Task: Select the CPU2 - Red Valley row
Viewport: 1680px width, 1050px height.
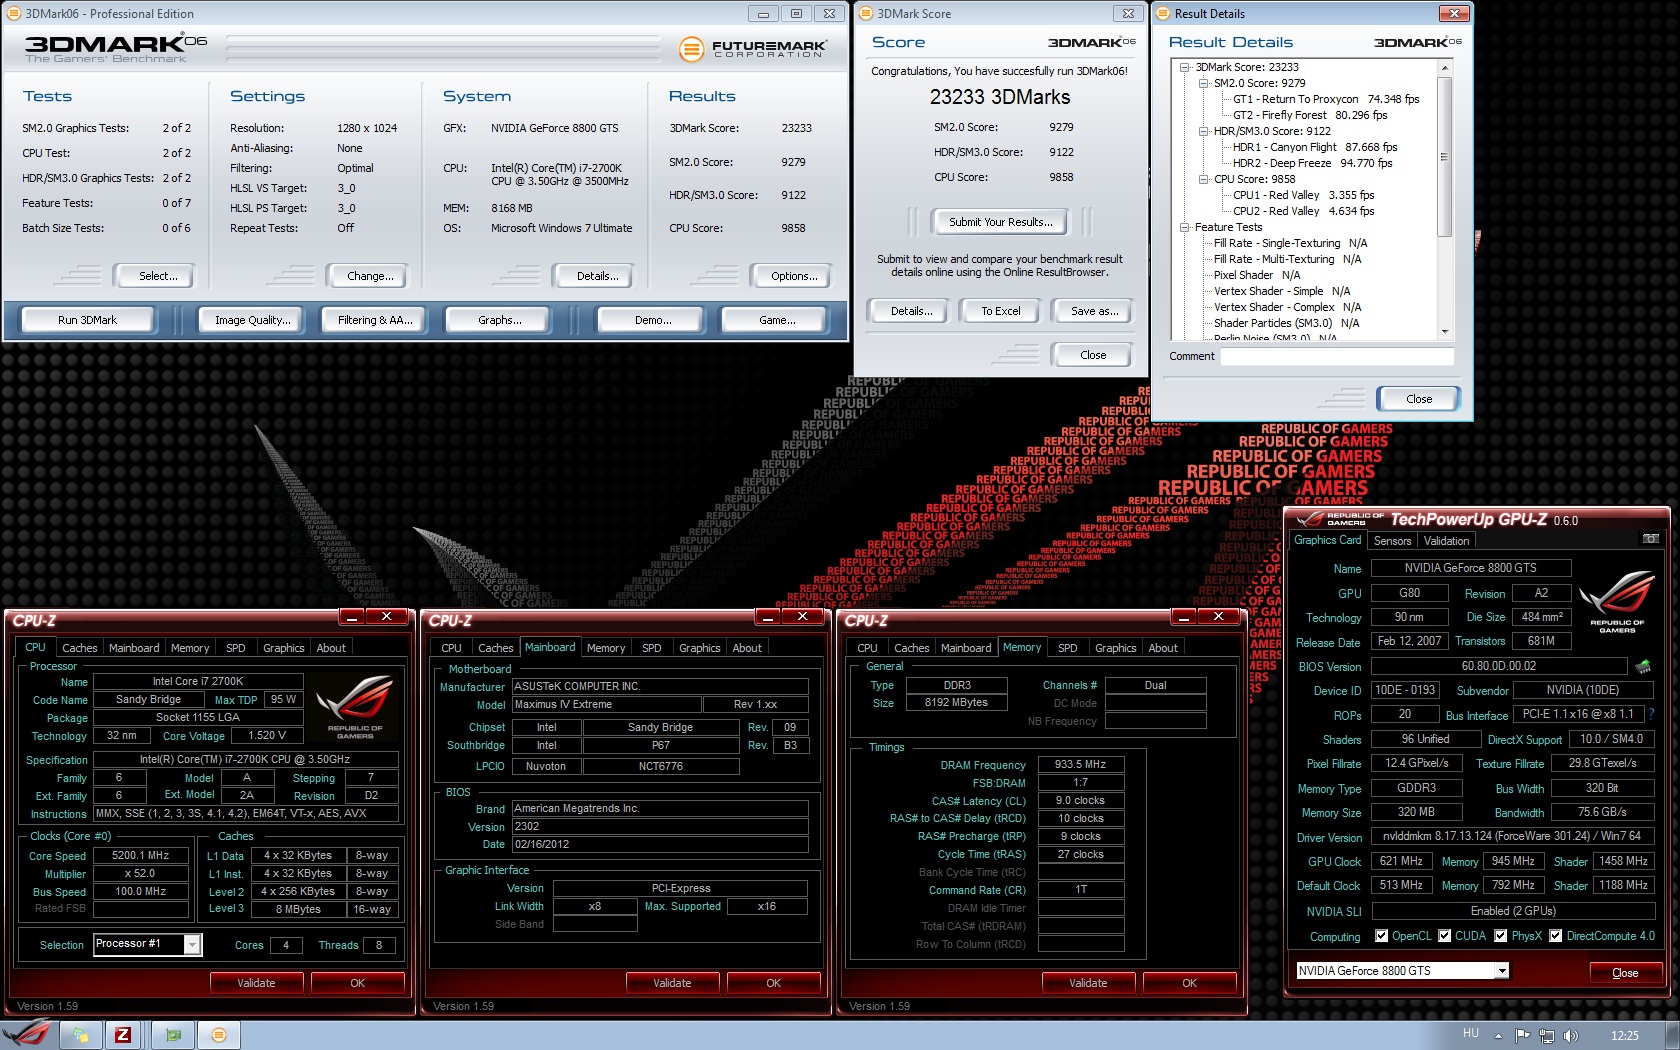Action: (1303, 212)
